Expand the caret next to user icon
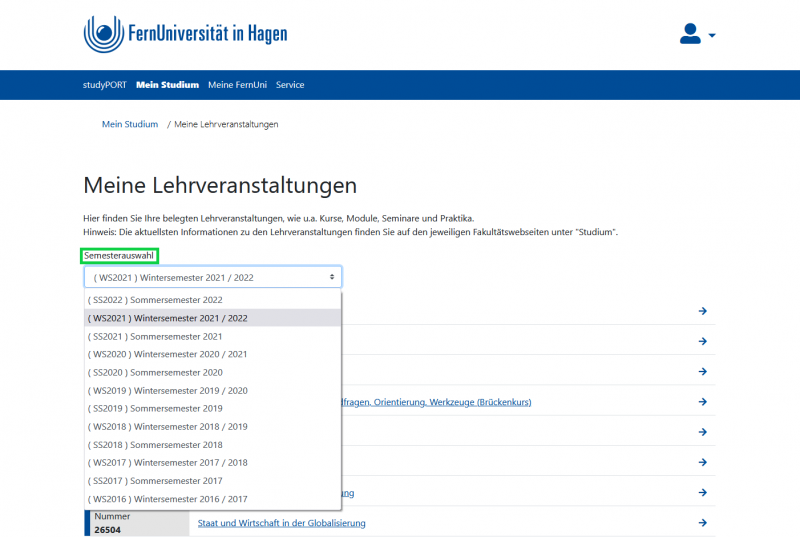Viewport: 800px width, 537px height. tap(712, 36)
